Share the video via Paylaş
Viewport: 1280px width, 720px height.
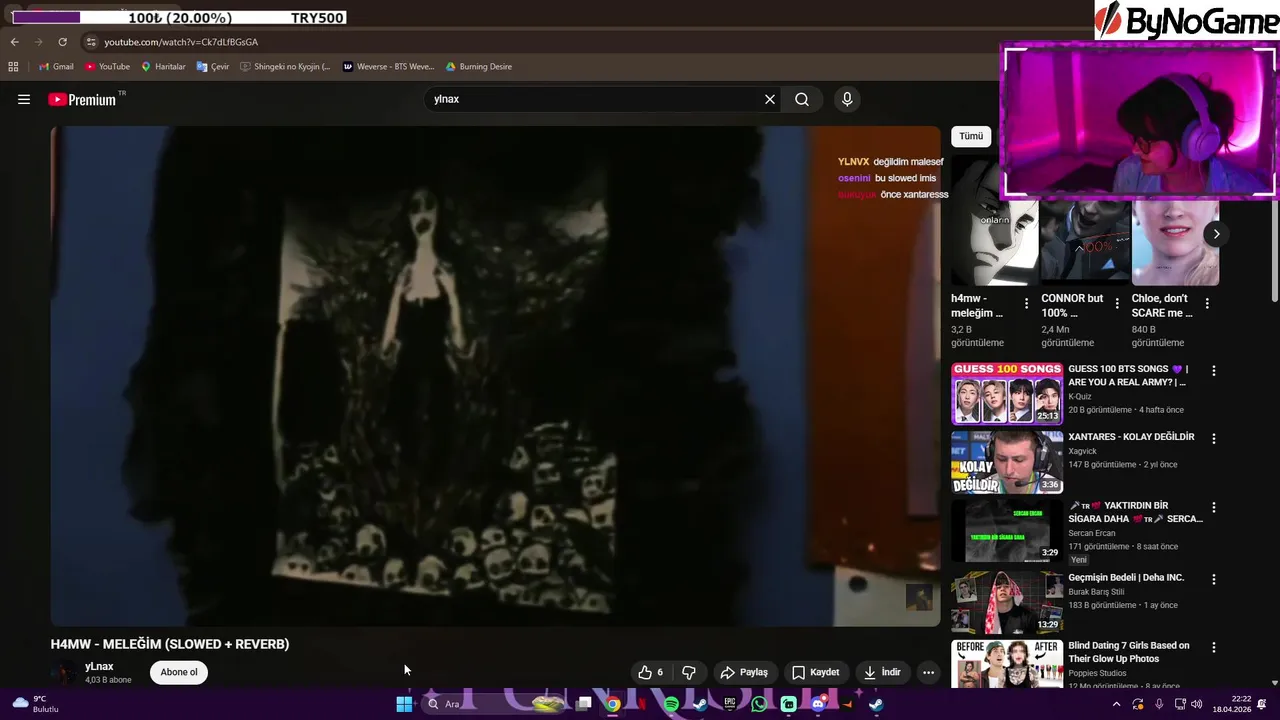click(x=744, y=672)
